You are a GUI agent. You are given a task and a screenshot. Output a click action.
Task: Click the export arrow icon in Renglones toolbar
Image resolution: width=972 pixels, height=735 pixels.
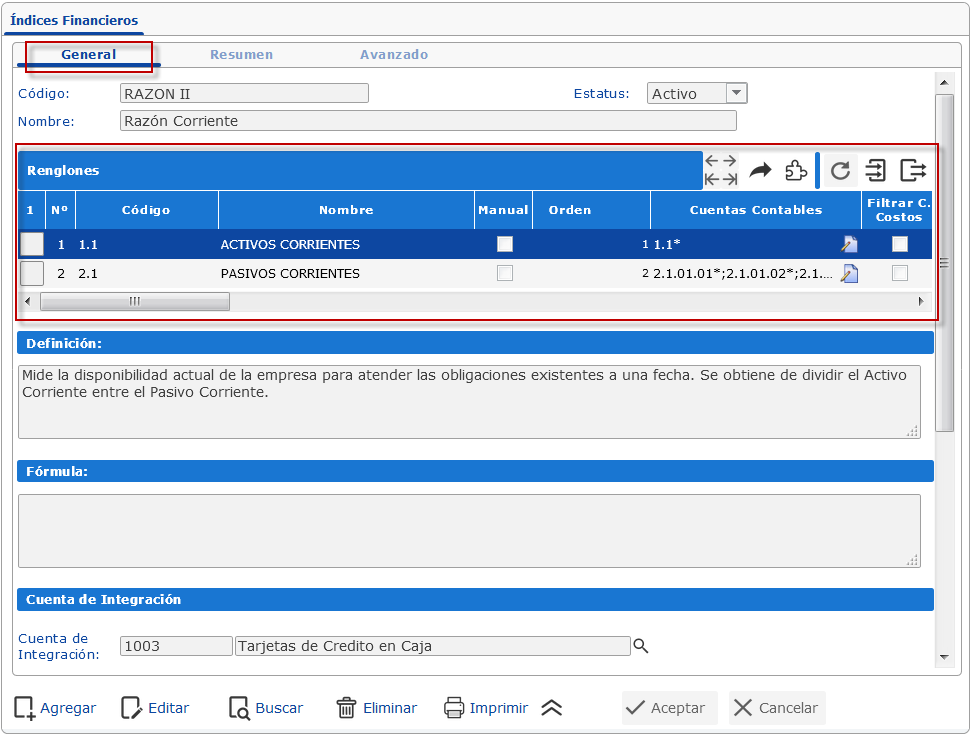point(912,171)
